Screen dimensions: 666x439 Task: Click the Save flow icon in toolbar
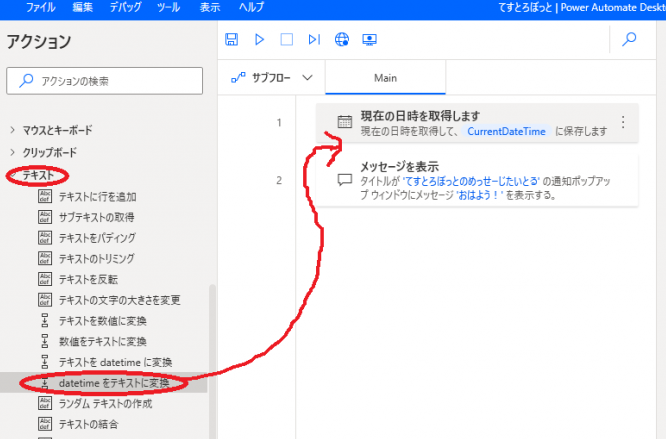pyautogui.click(x=232, y=40)
